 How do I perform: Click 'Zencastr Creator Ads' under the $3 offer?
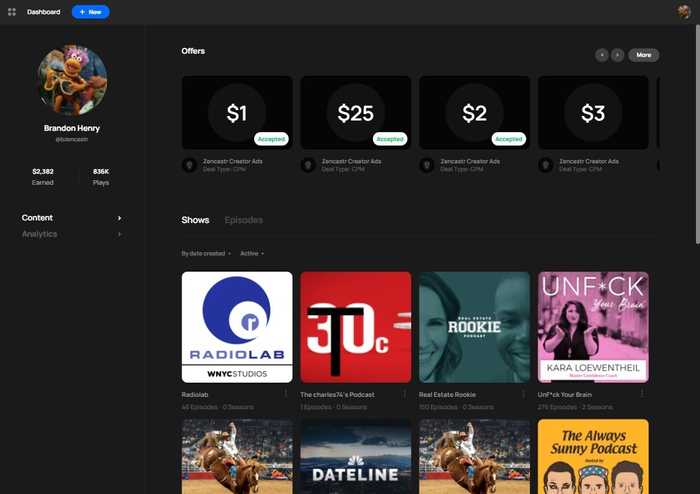point(589,161)
